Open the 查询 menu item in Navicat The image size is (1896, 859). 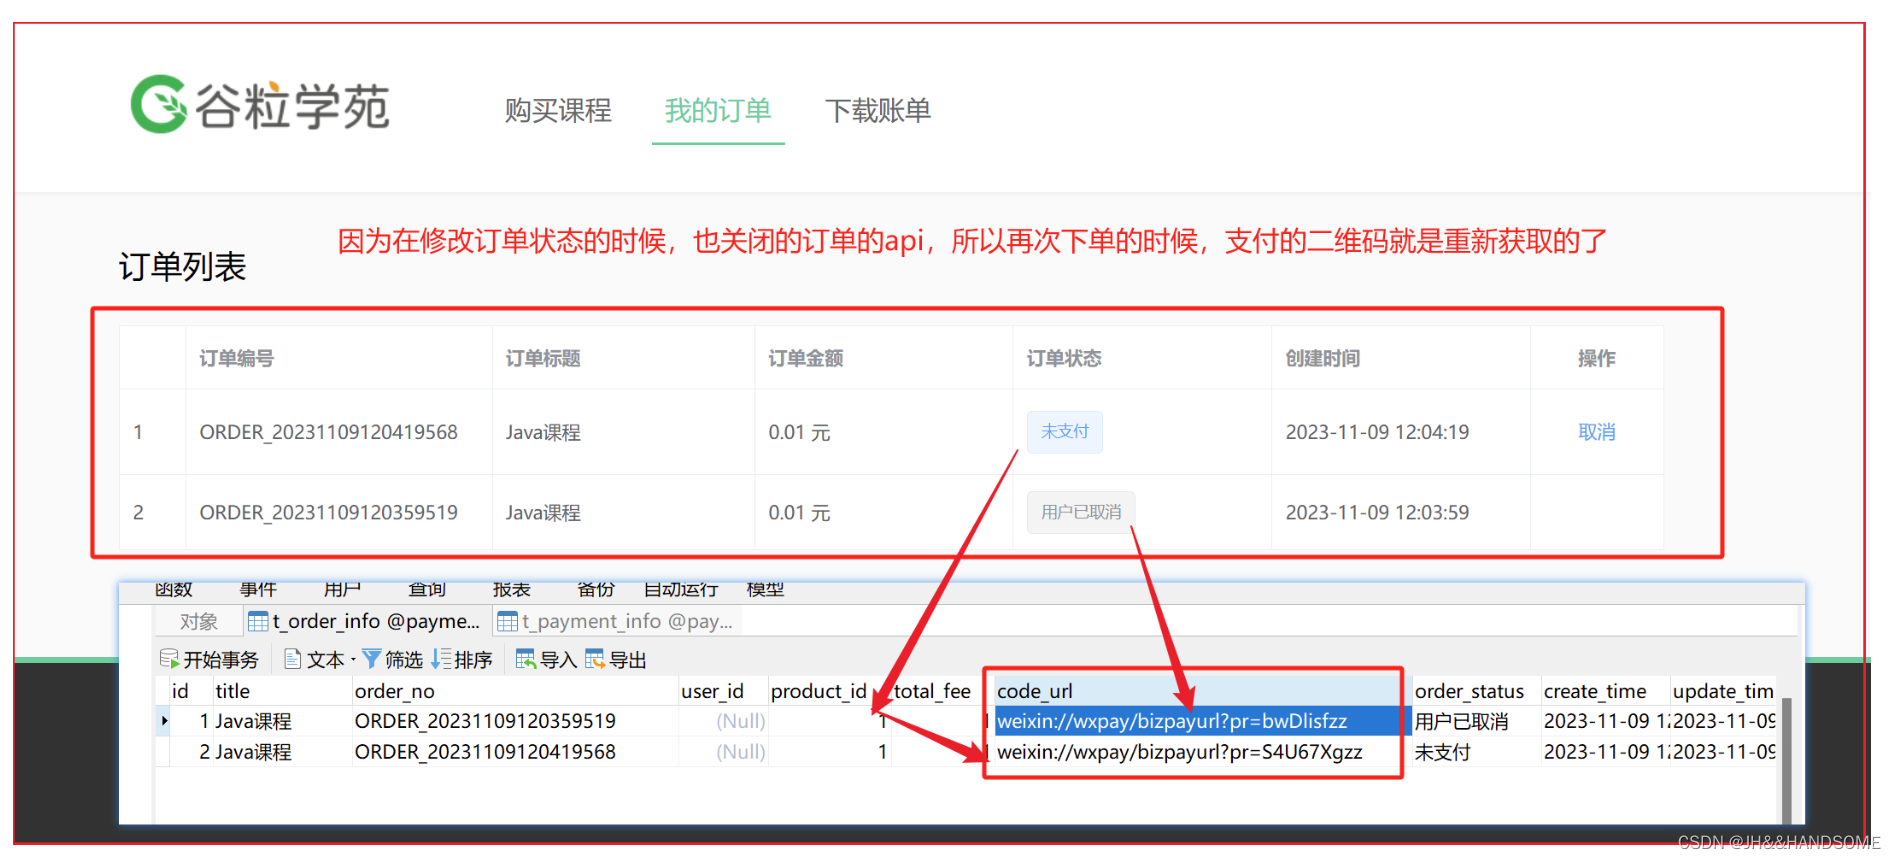tap(428, 589)
